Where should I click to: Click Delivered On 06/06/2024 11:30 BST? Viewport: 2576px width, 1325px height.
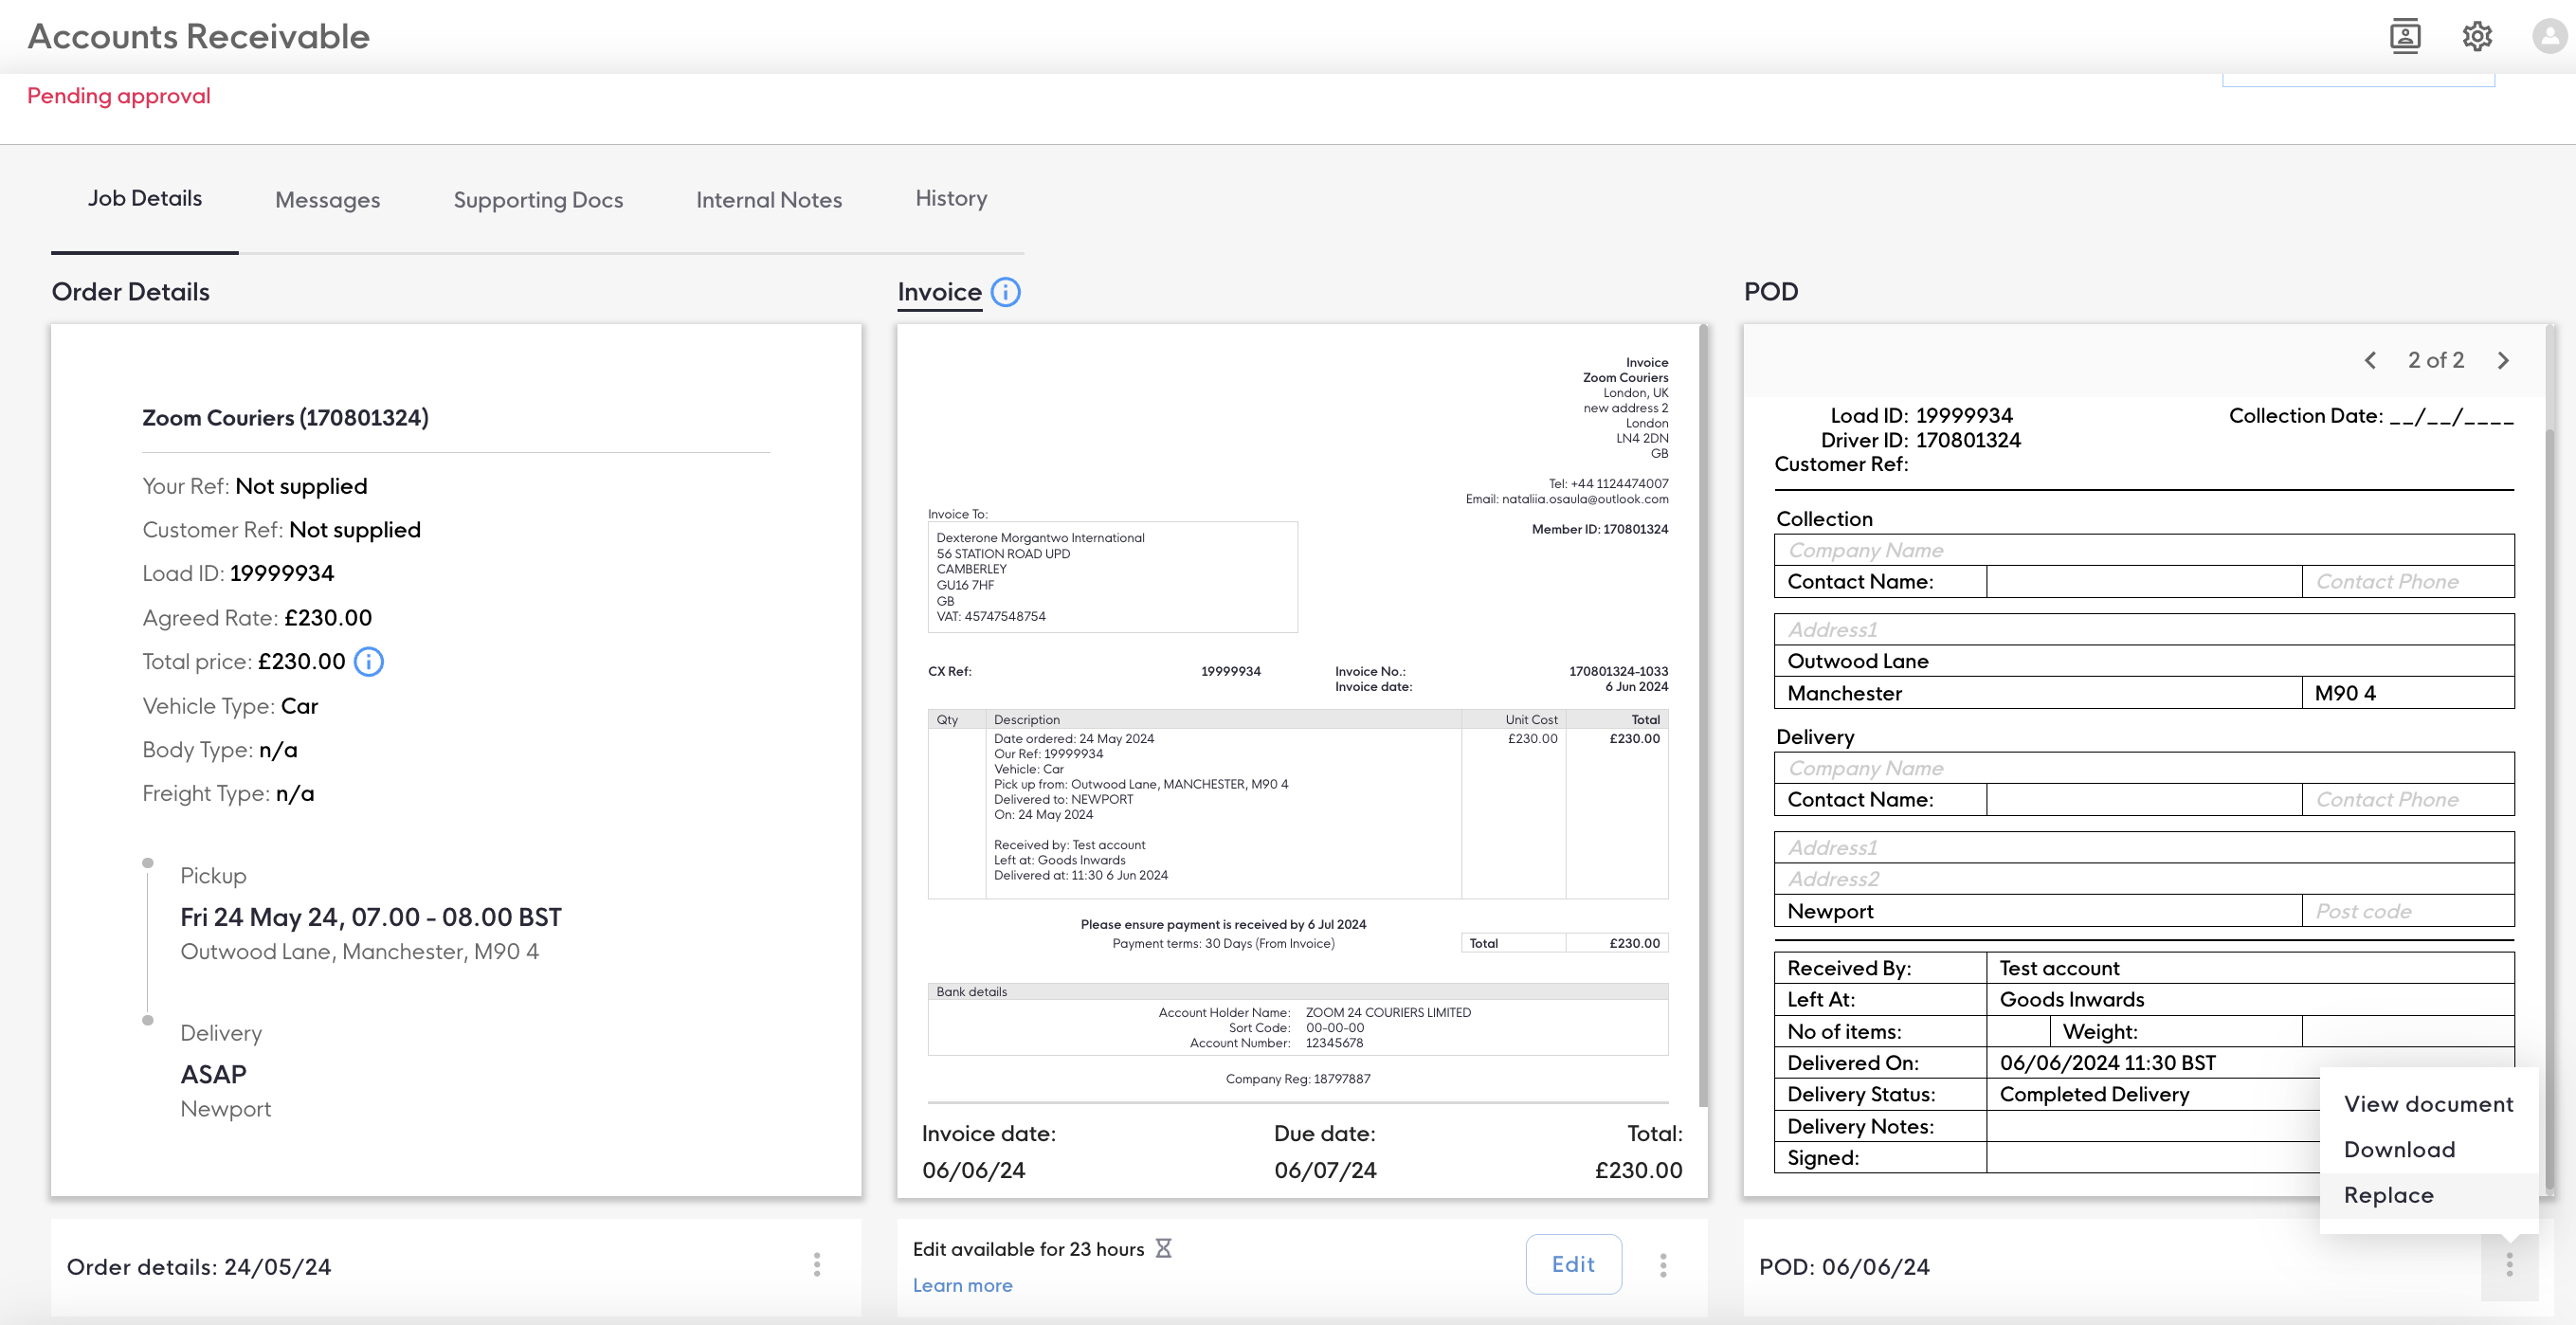click(2107, 1063)
